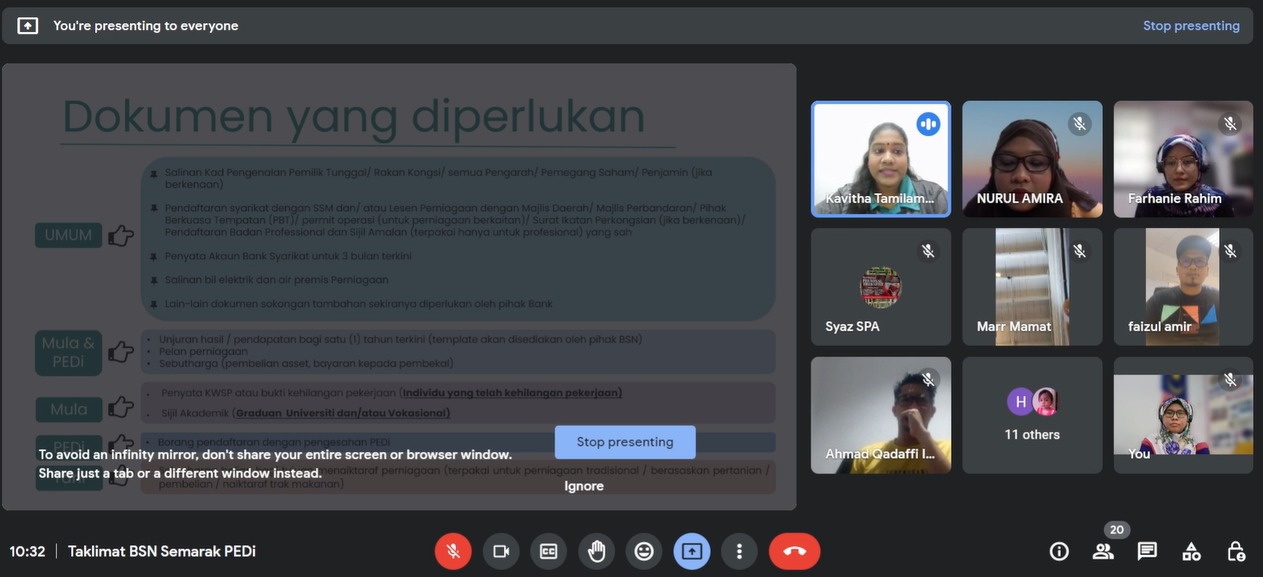Open more options three-dot menu
Screen dimensions: 1263x577
tap(739, 551)
